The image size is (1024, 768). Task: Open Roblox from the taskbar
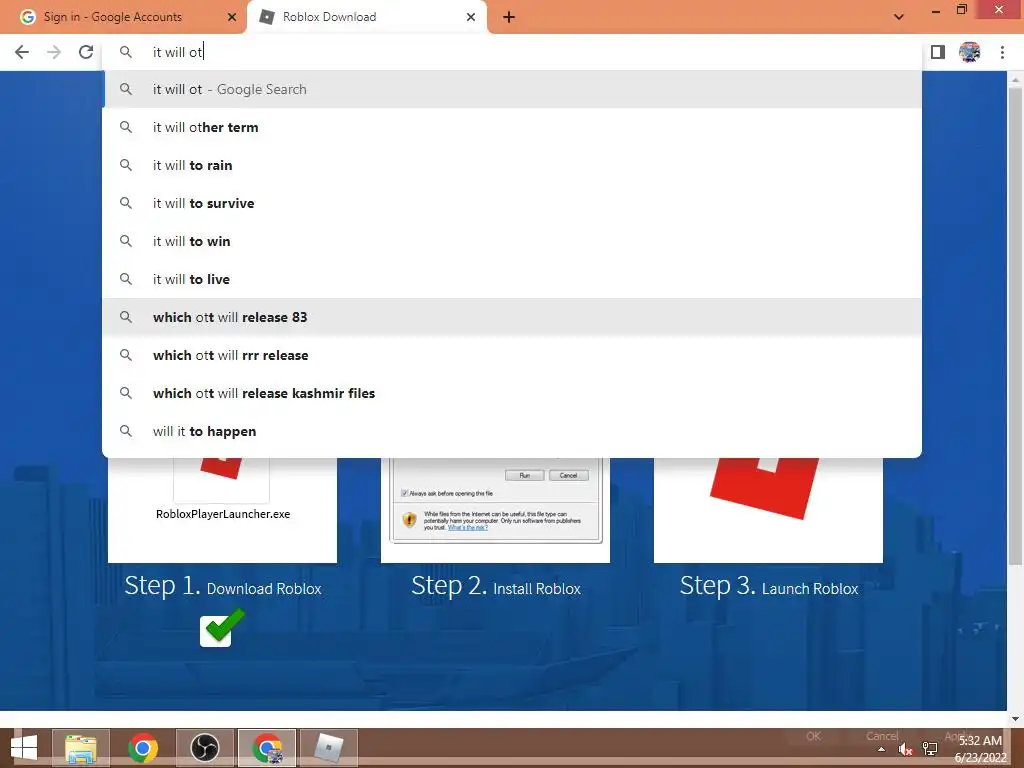click(328, 748)
